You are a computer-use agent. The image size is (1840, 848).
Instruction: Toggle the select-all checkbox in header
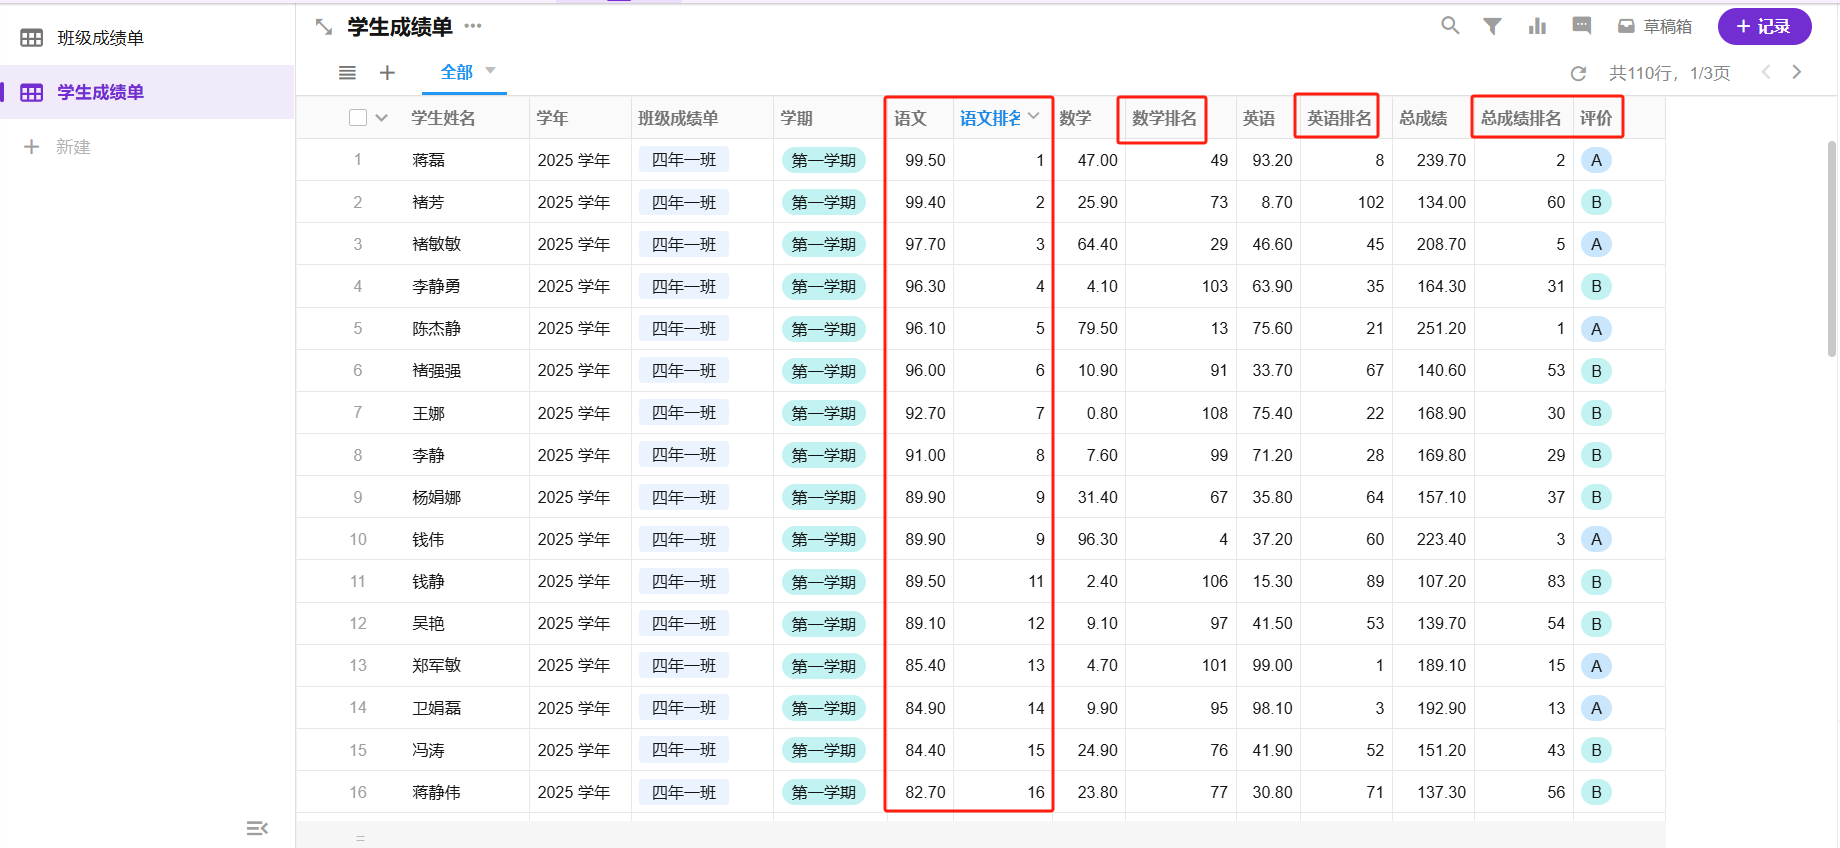pos(358,118)
